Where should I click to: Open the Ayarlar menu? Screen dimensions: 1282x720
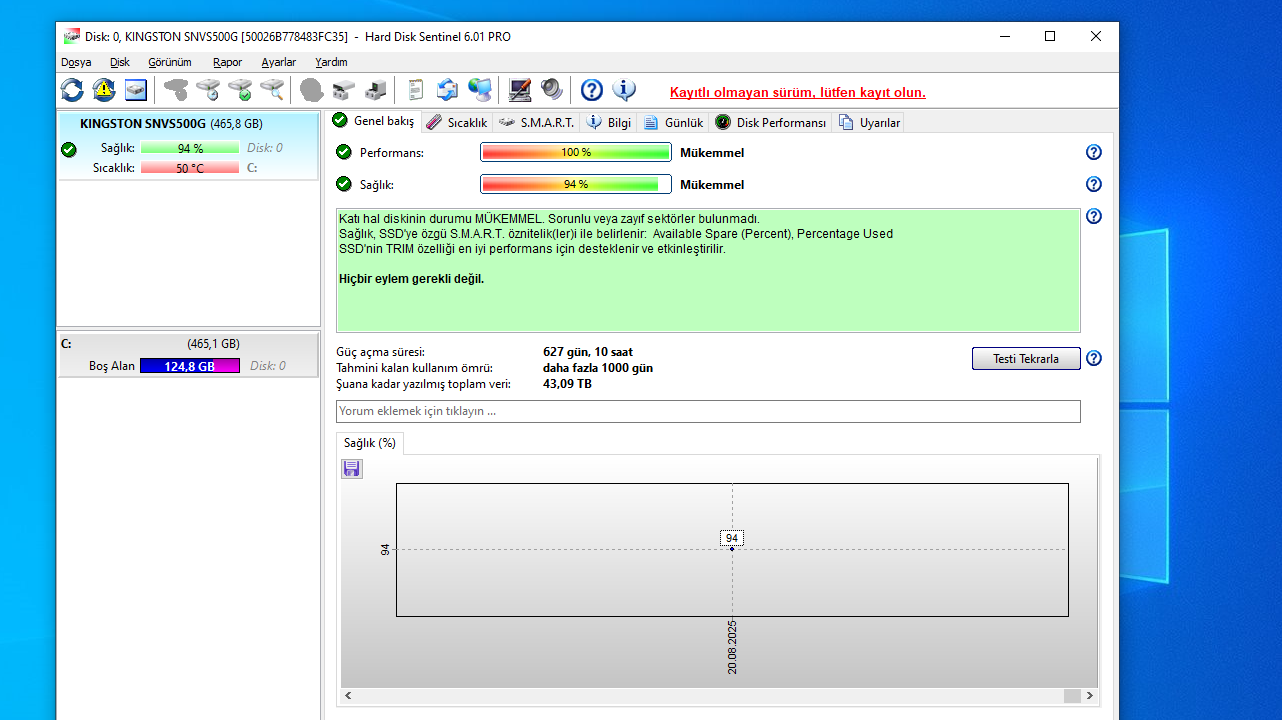coord(279,62)
